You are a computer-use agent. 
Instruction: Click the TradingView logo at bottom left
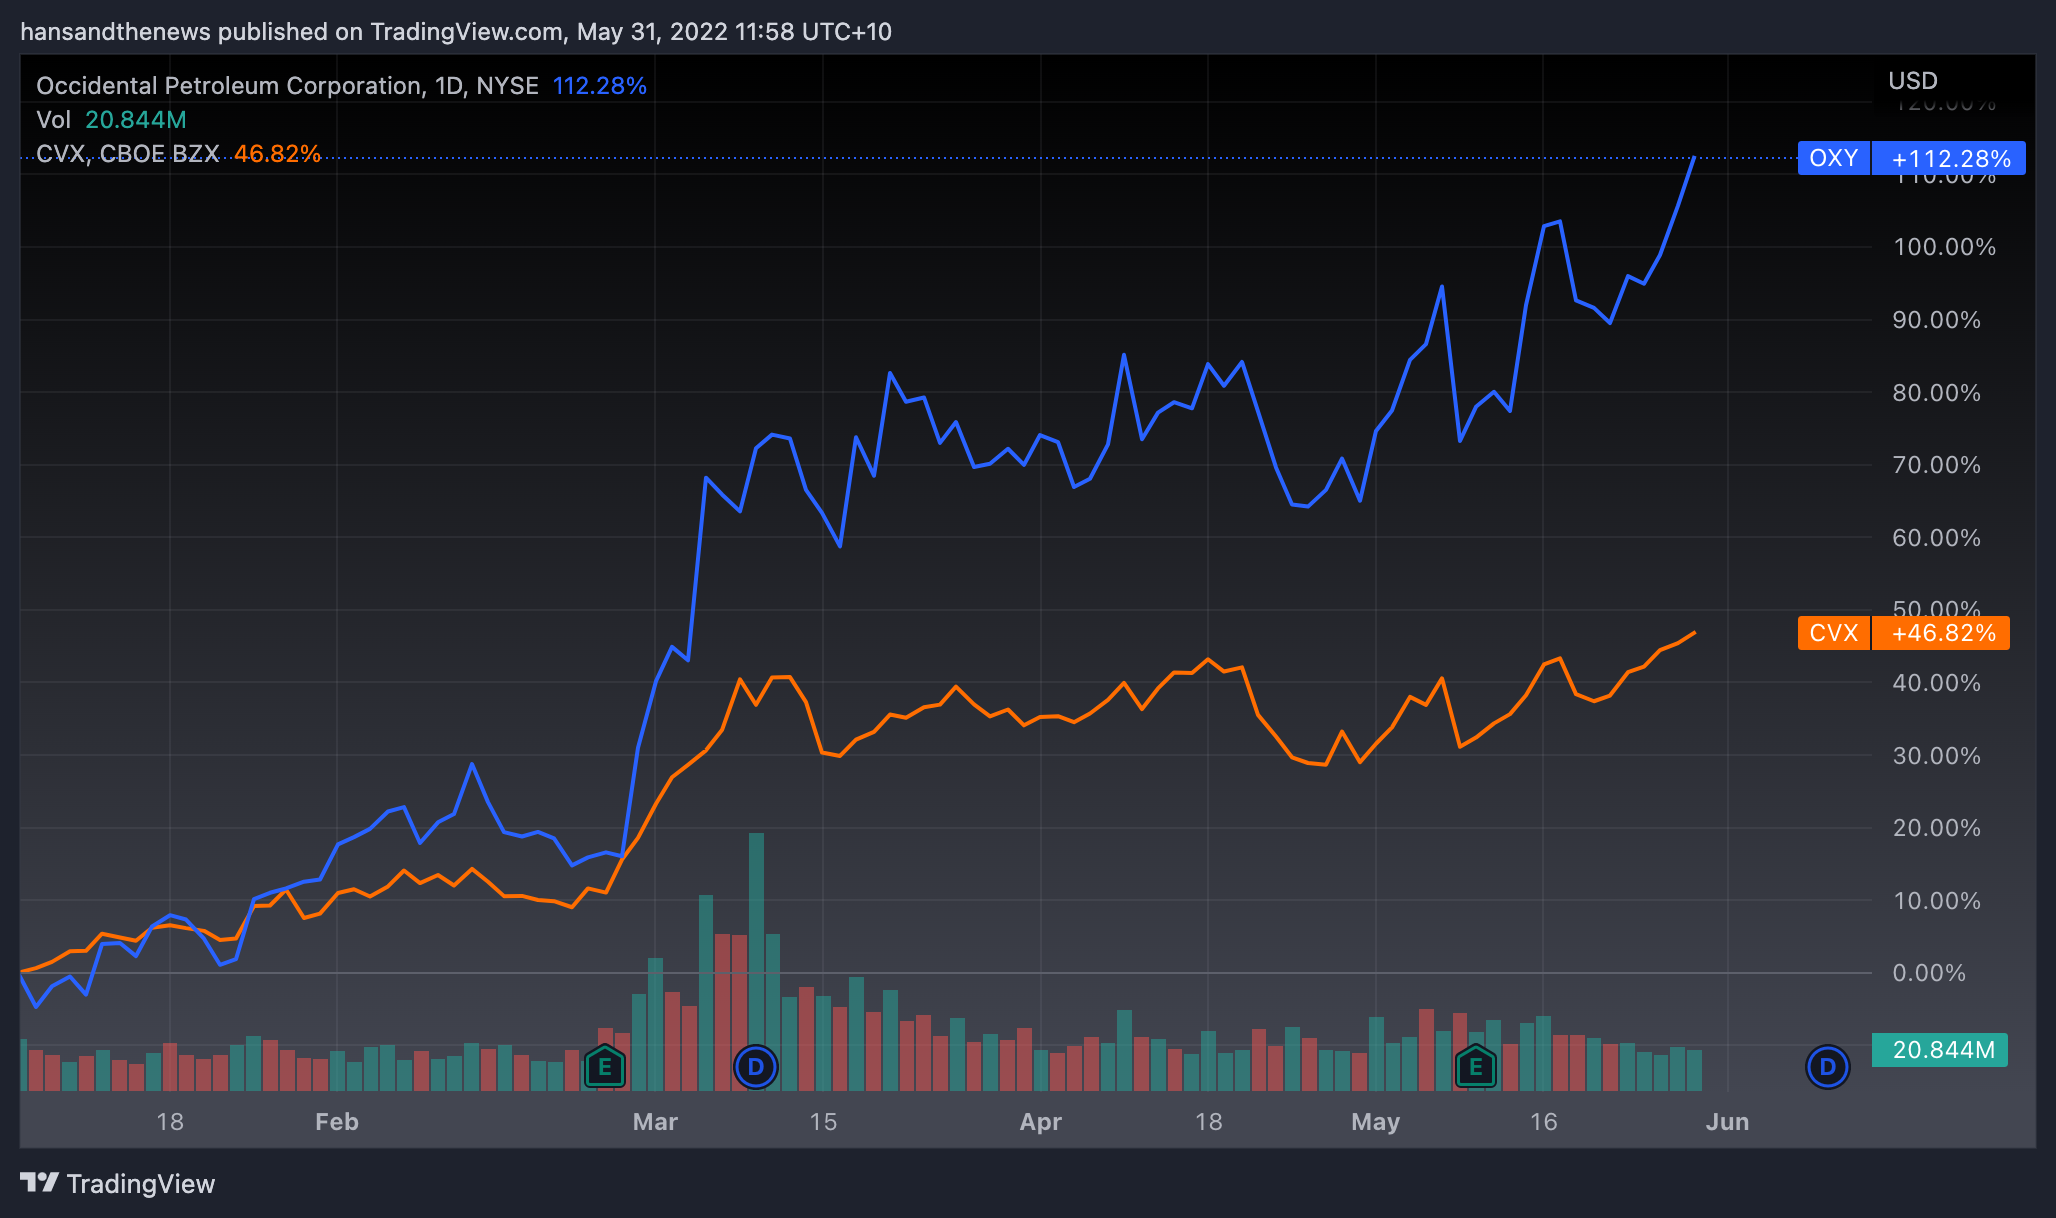[118, 1184]
